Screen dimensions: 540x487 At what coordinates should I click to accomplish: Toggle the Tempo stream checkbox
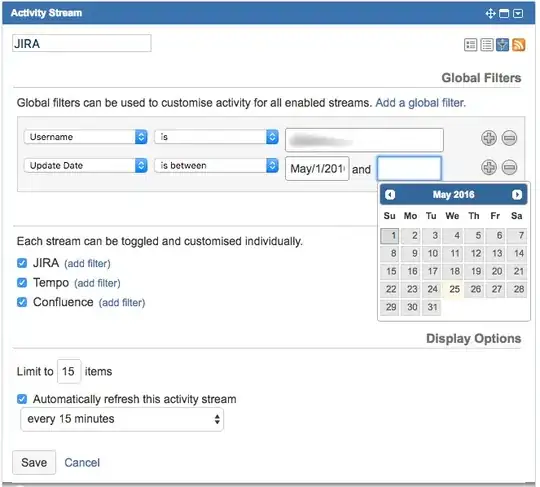(22, 283)
